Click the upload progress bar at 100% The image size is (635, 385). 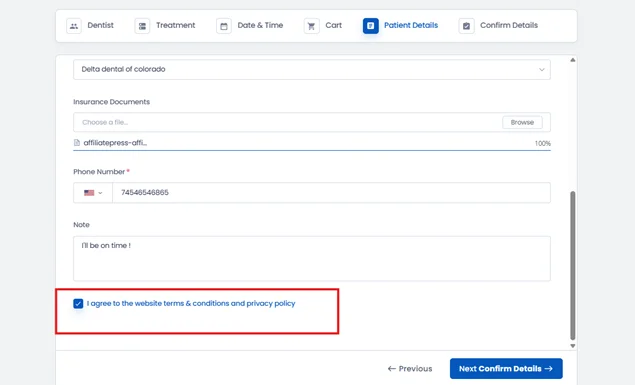312,150
